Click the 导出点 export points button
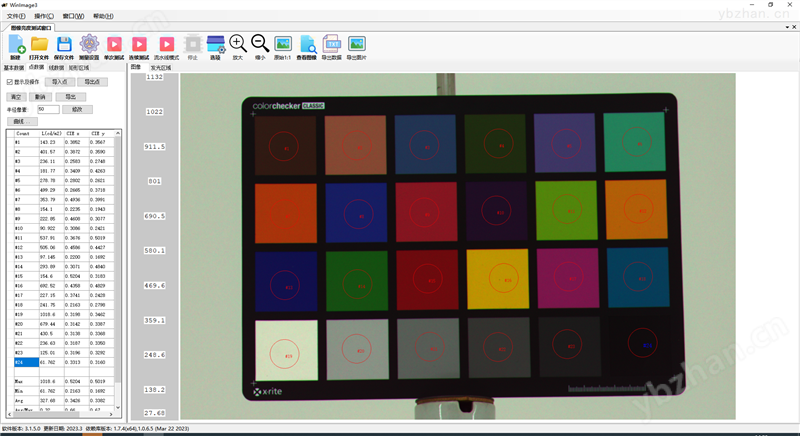This screenshot has width=800, height=436. click(92, 82)
